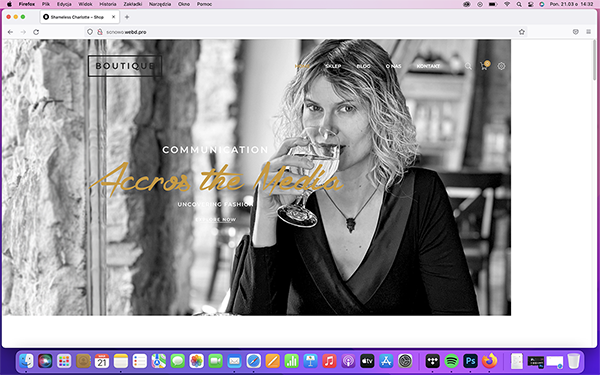Bookmark this page with the star icon

click(x=522, y=32)
